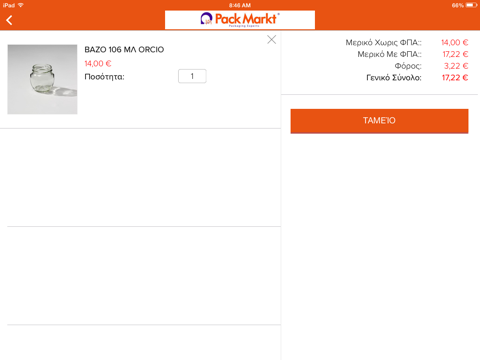Tap the Pack Markt logo banner
Screen dimensions: 480x360
(x=240, y=20)
